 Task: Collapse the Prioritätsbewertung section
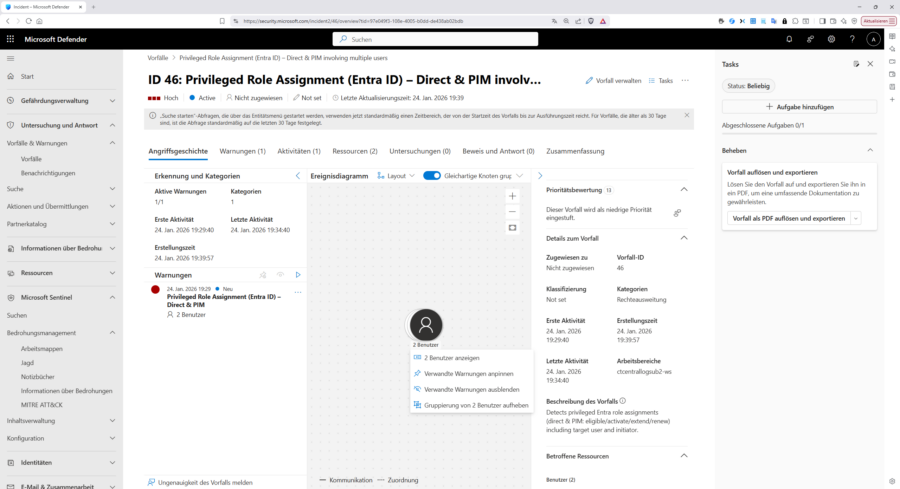coord(684,189)
